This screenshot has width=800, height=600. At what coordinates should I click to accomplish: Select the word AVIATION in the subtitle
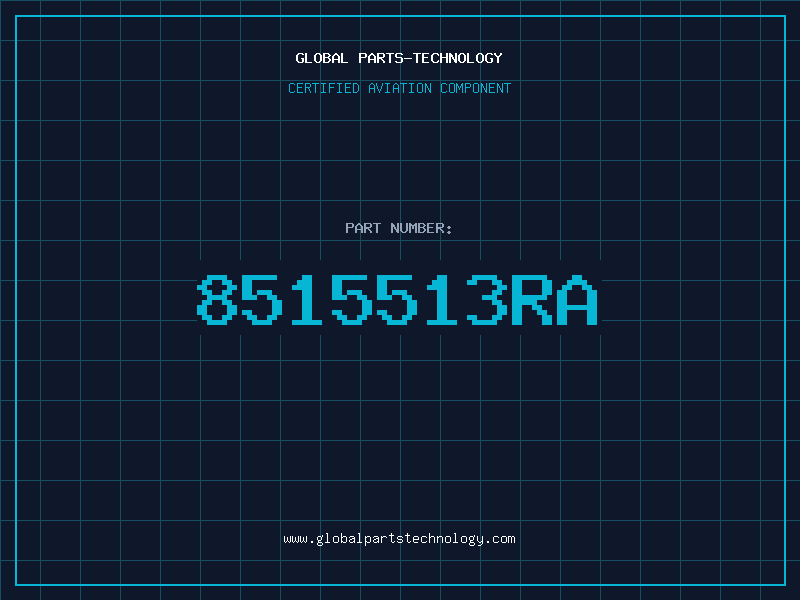pyautogui.click(x=400, y=88)
